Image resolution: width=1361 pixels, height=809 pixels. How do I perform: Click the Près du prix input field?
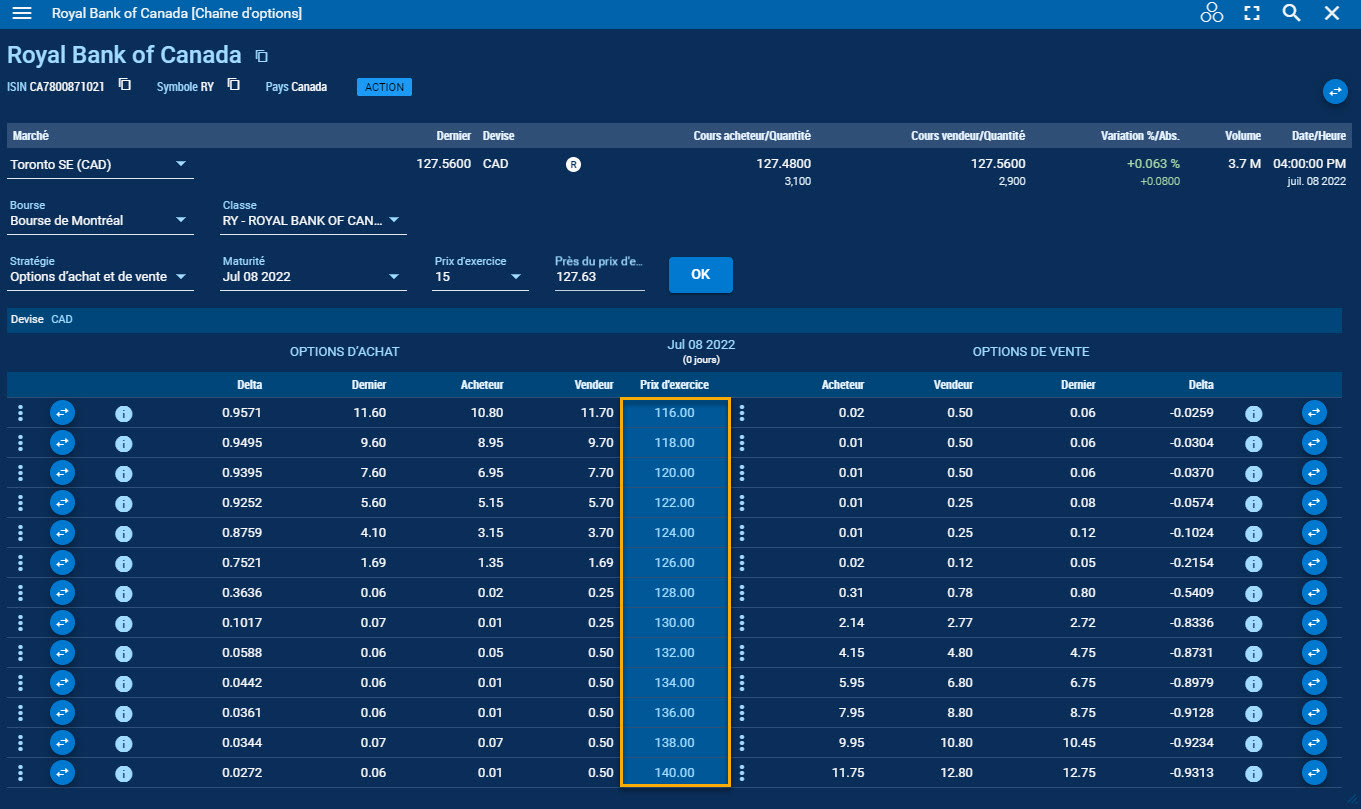tap(599, 277)
